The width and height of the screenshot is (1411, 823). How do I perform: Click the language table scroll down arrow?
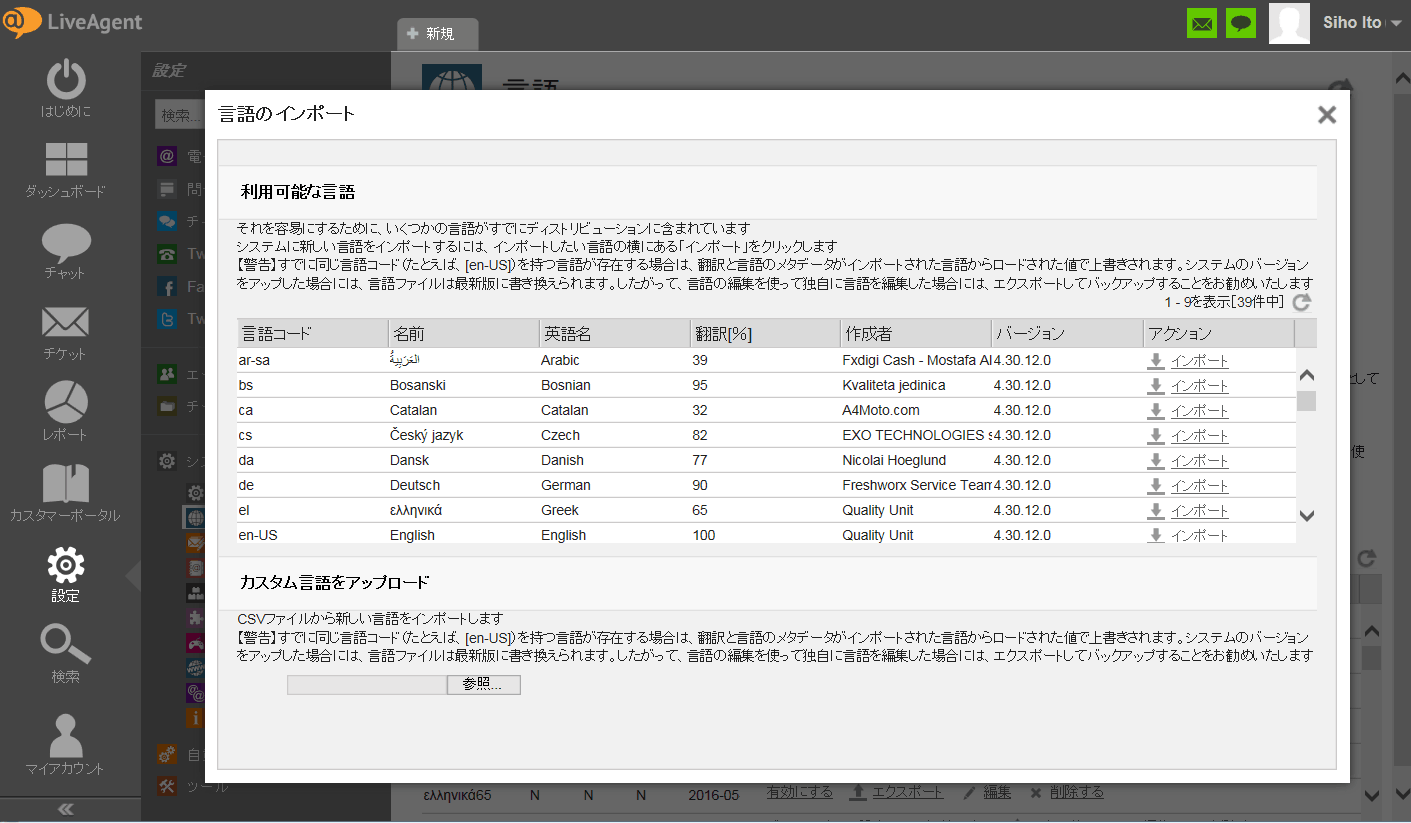click(x=1306, y=516)
